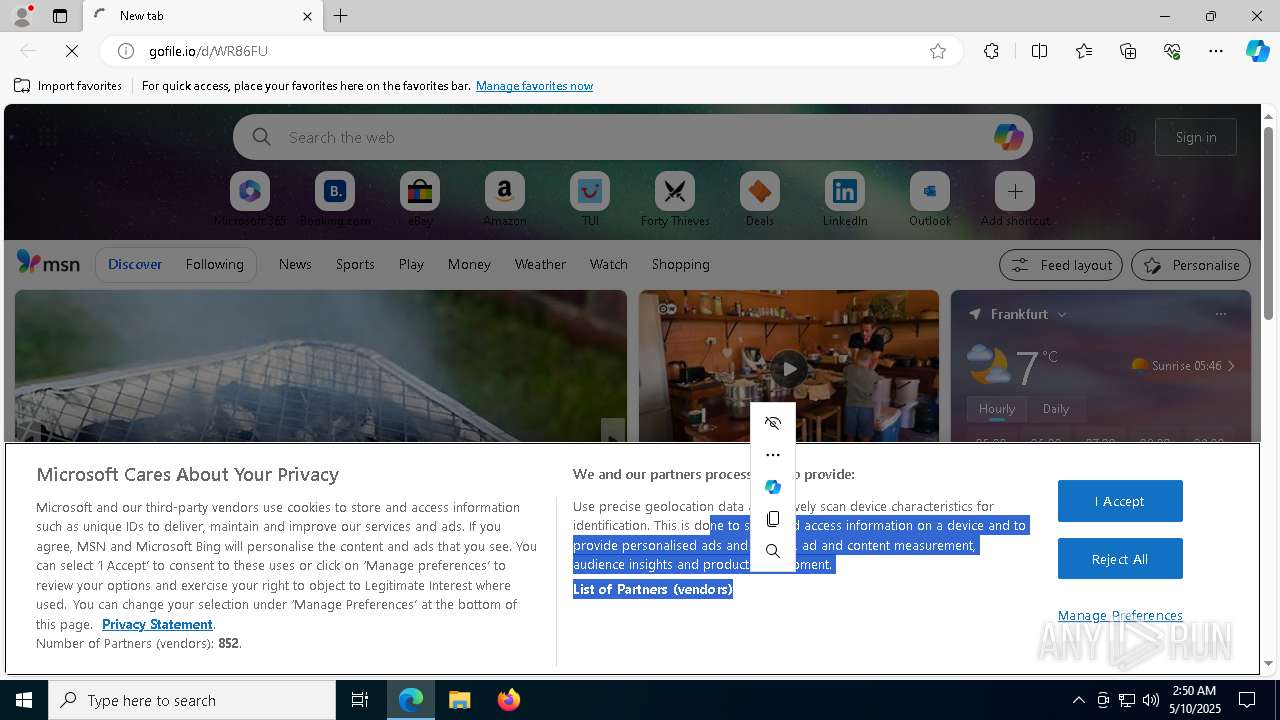Select the Daily forecast tab
This screenshot has height=720, width=1280.
click(1056, 409)
